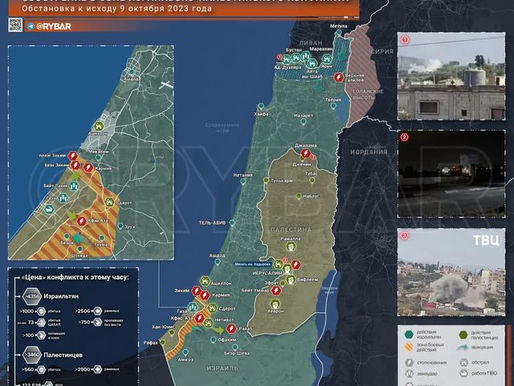514x386 pixels.
Task: Click the Назарет town label
Action: (x=303, y=116)
